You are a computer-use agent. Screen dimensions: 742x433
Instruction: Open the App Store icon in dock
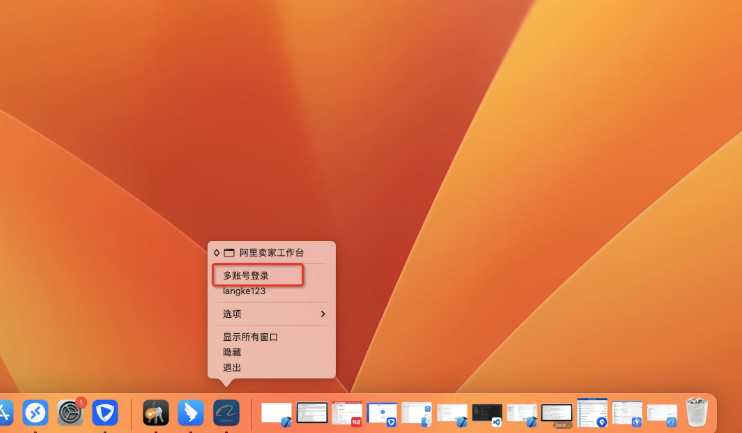click(4, 412)
